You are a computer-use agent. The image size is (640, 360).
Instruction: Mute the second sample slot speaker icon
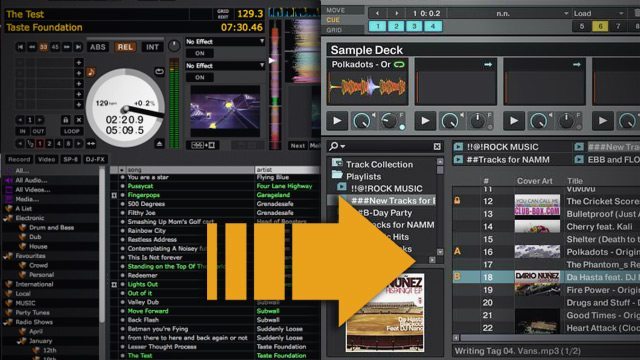[x=462, y=115]
